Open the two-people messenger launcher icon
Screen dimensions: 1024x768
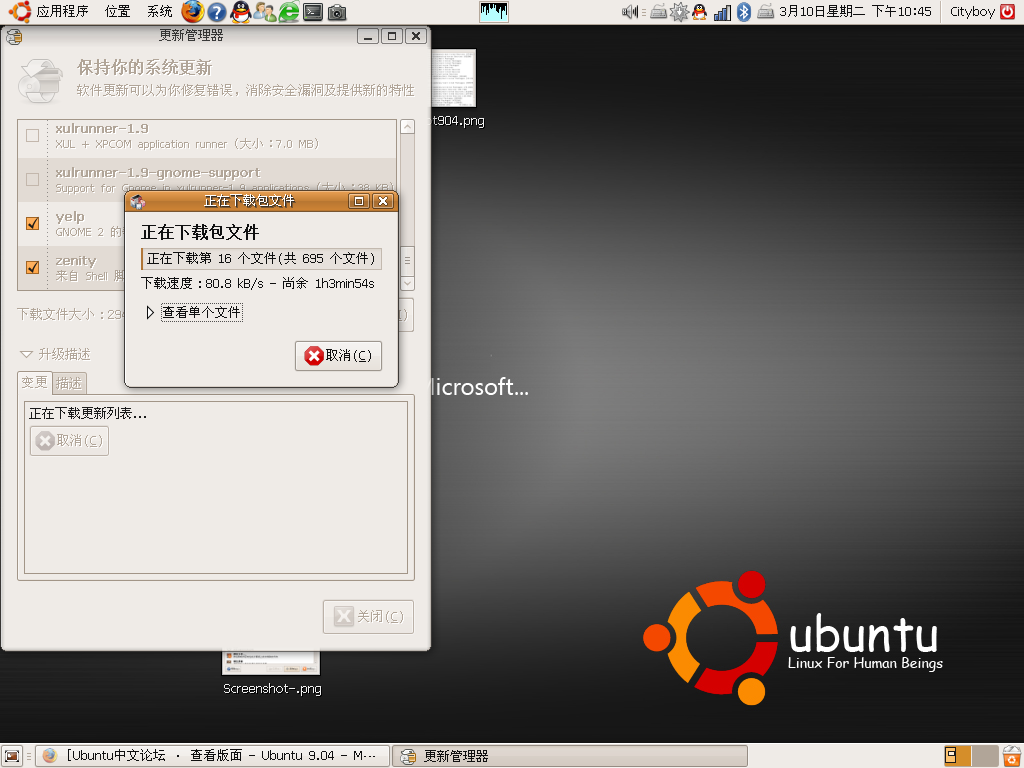click(264, 12)
